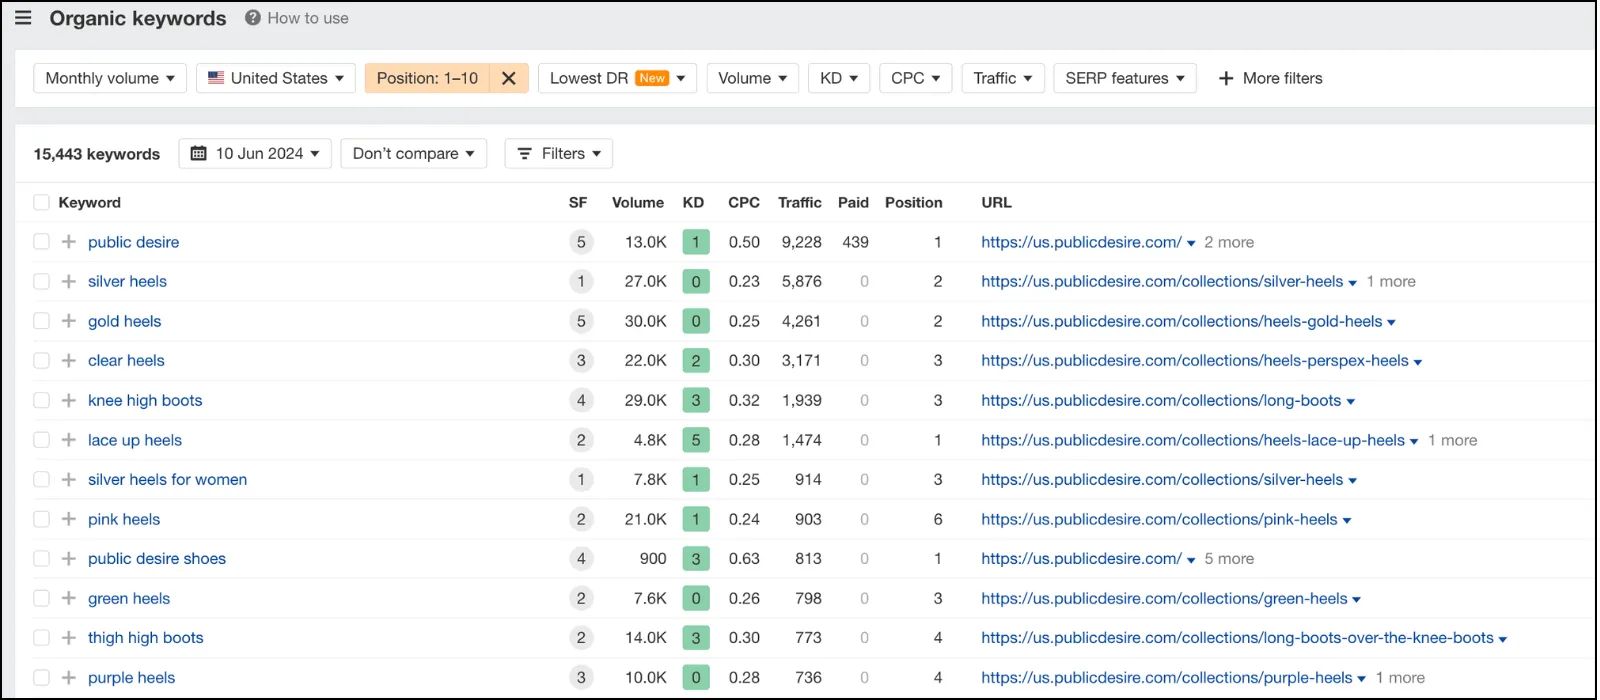Click the calendar icon in date selector

pos(199,153)
